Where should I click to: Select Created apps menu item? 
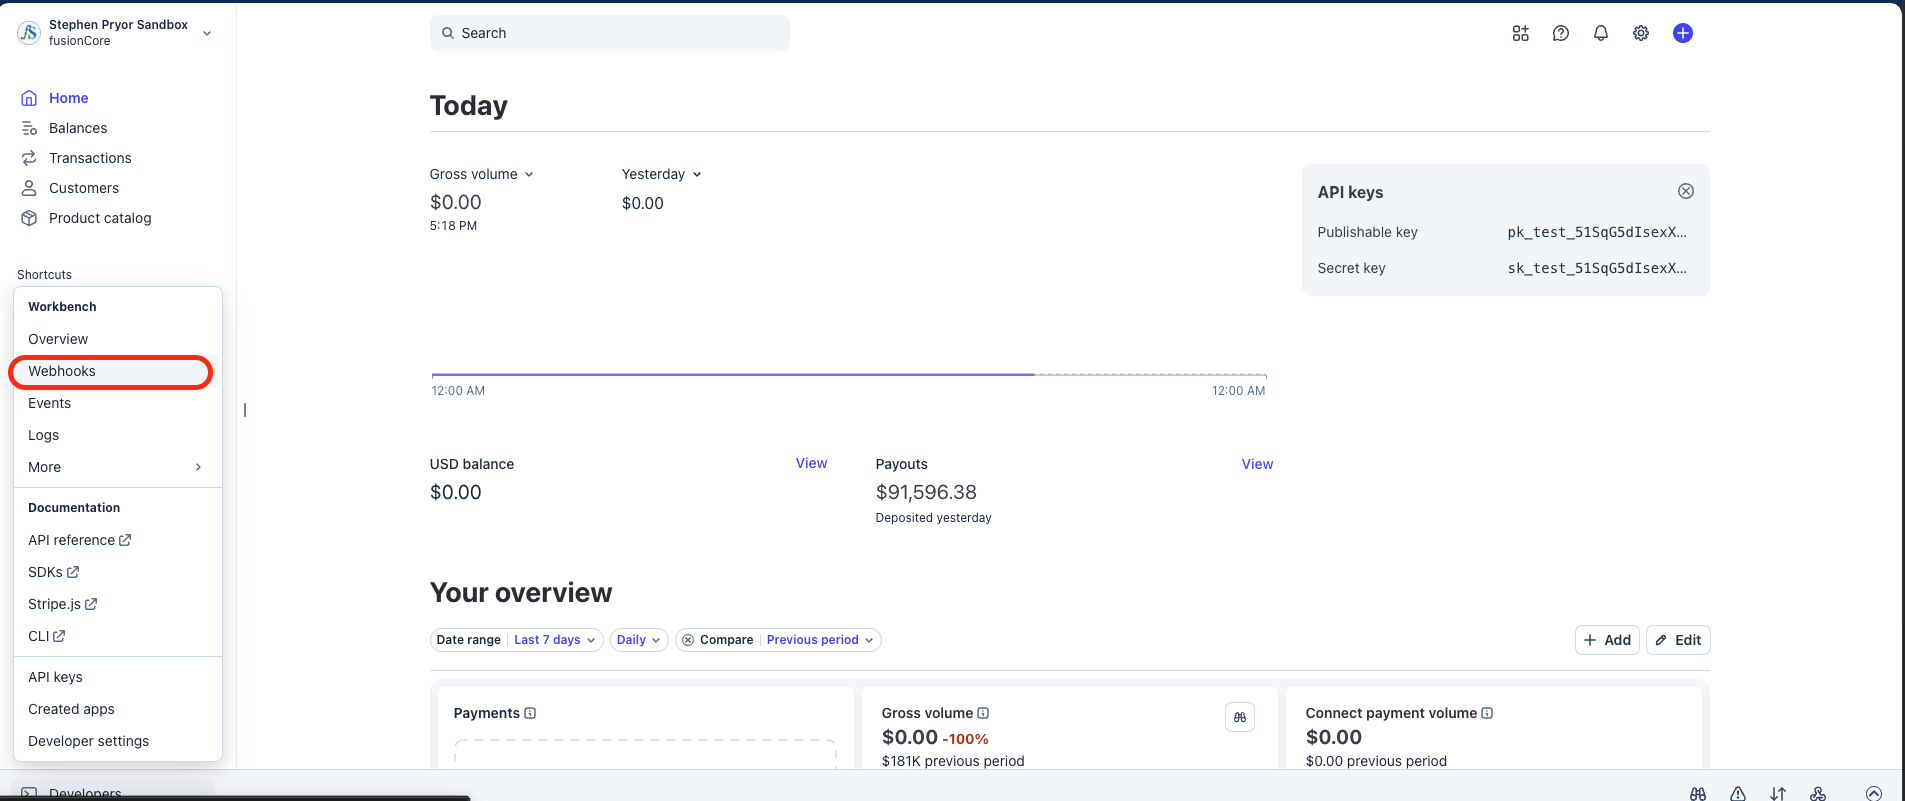(x=117, y=709)
